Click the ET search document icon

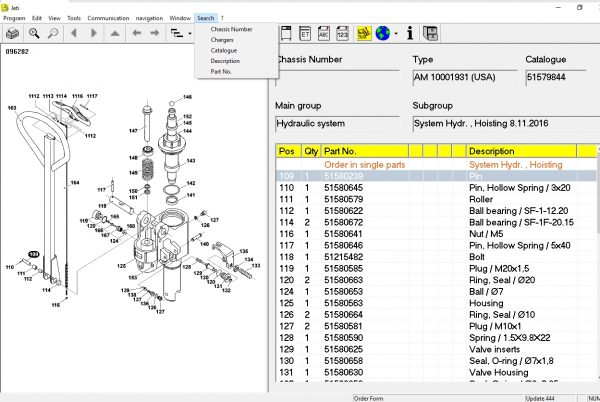tap(305, 34)
